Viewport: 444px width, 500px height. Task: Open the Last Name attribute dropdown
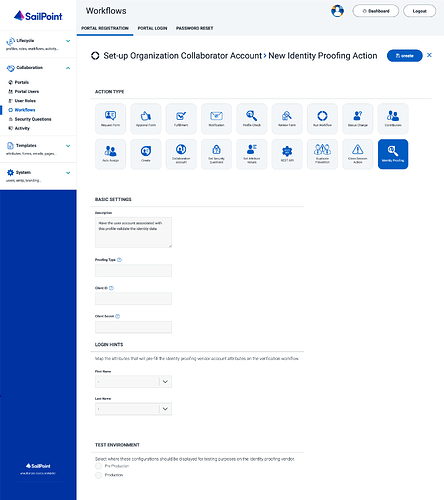point(133,409)
